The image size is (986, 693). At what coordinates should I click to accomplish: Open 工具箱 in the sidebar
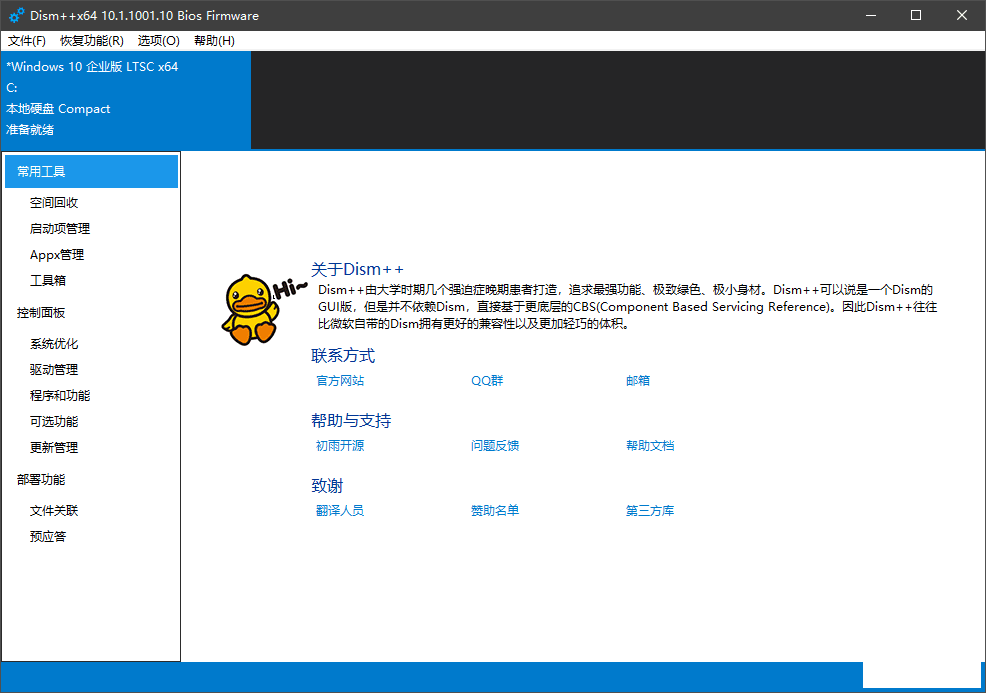pyautogui.click(x=48, y=280)
